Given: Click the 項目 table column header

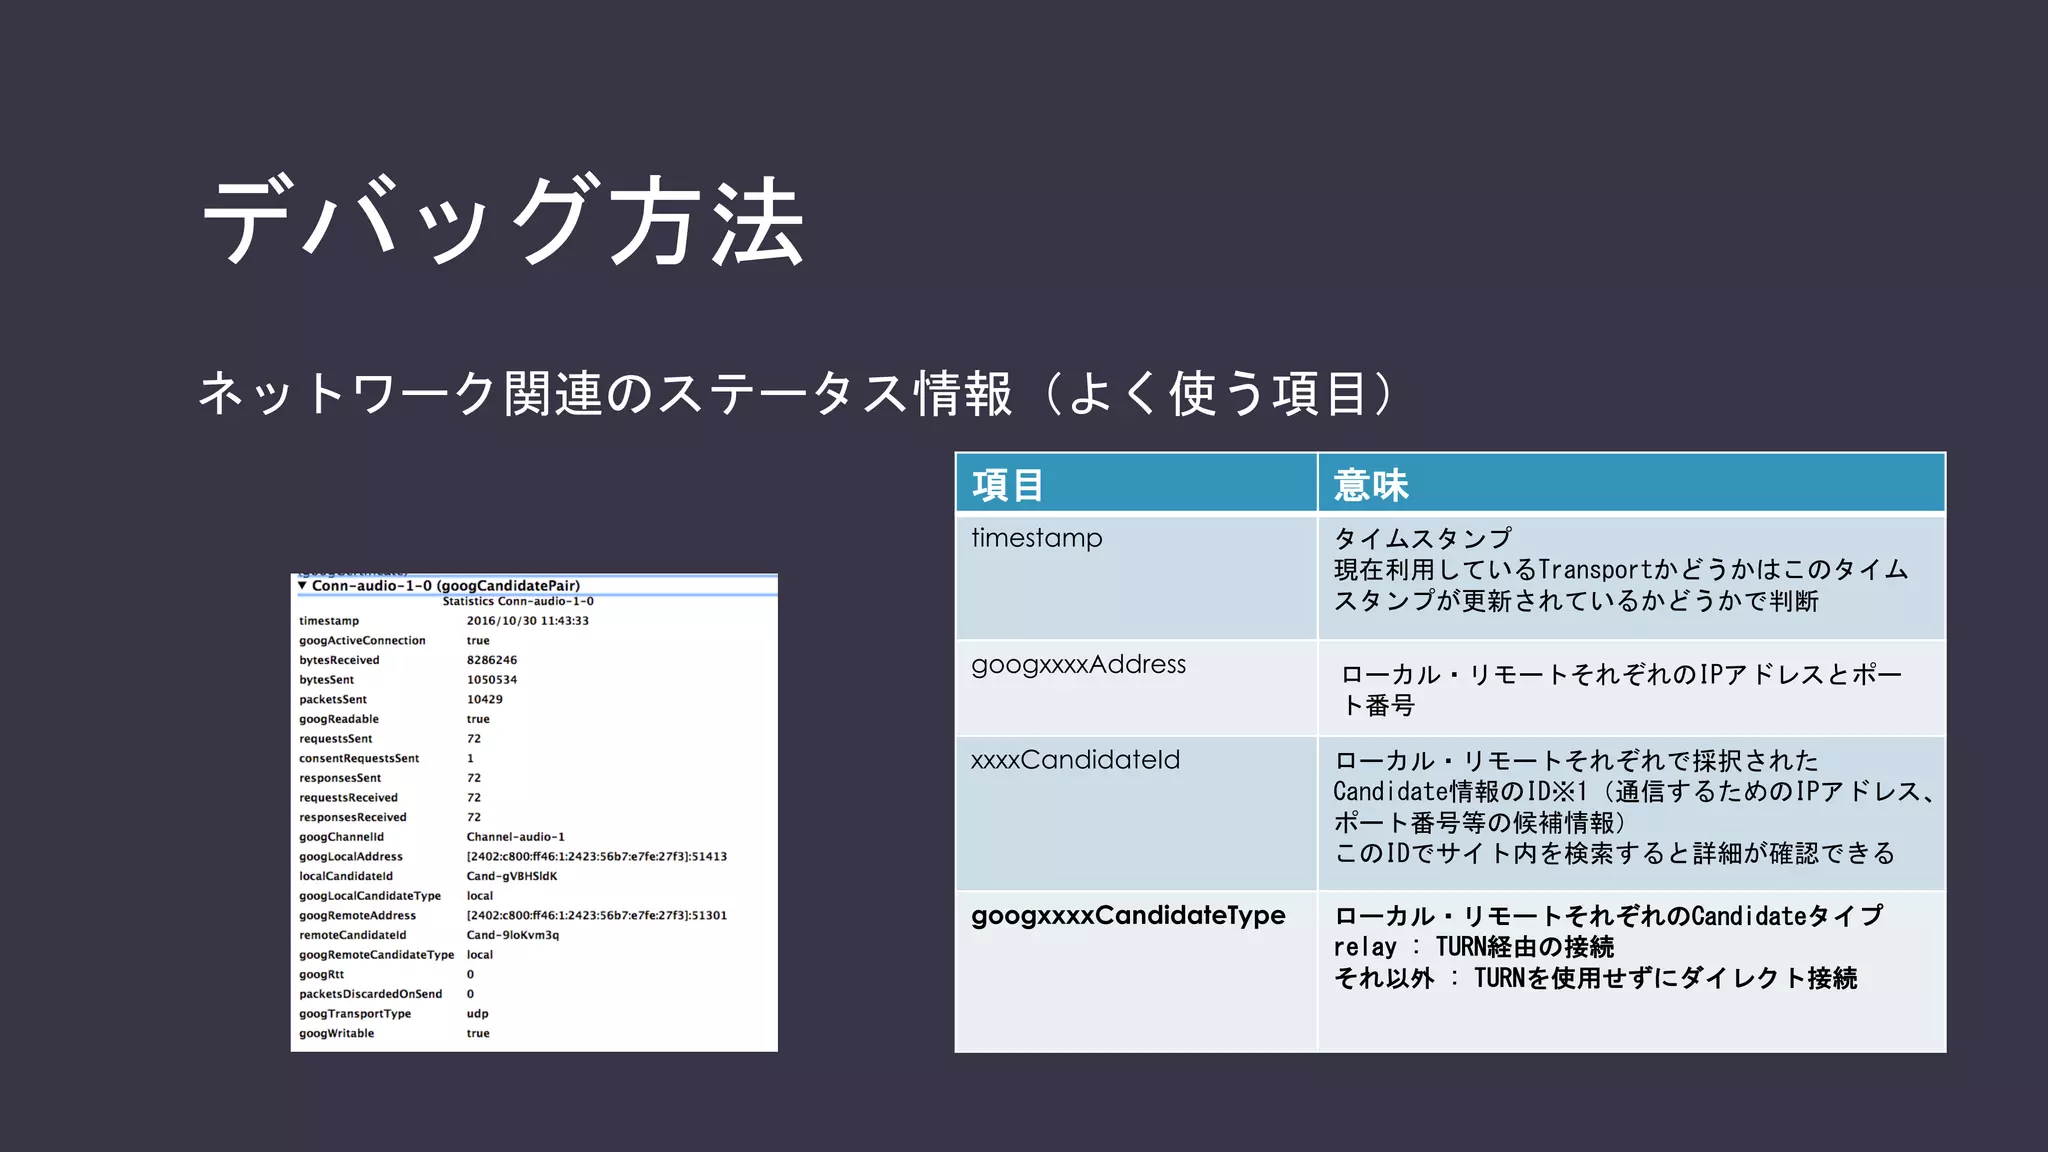Looking at the screenshot, I should (1136, 484).
